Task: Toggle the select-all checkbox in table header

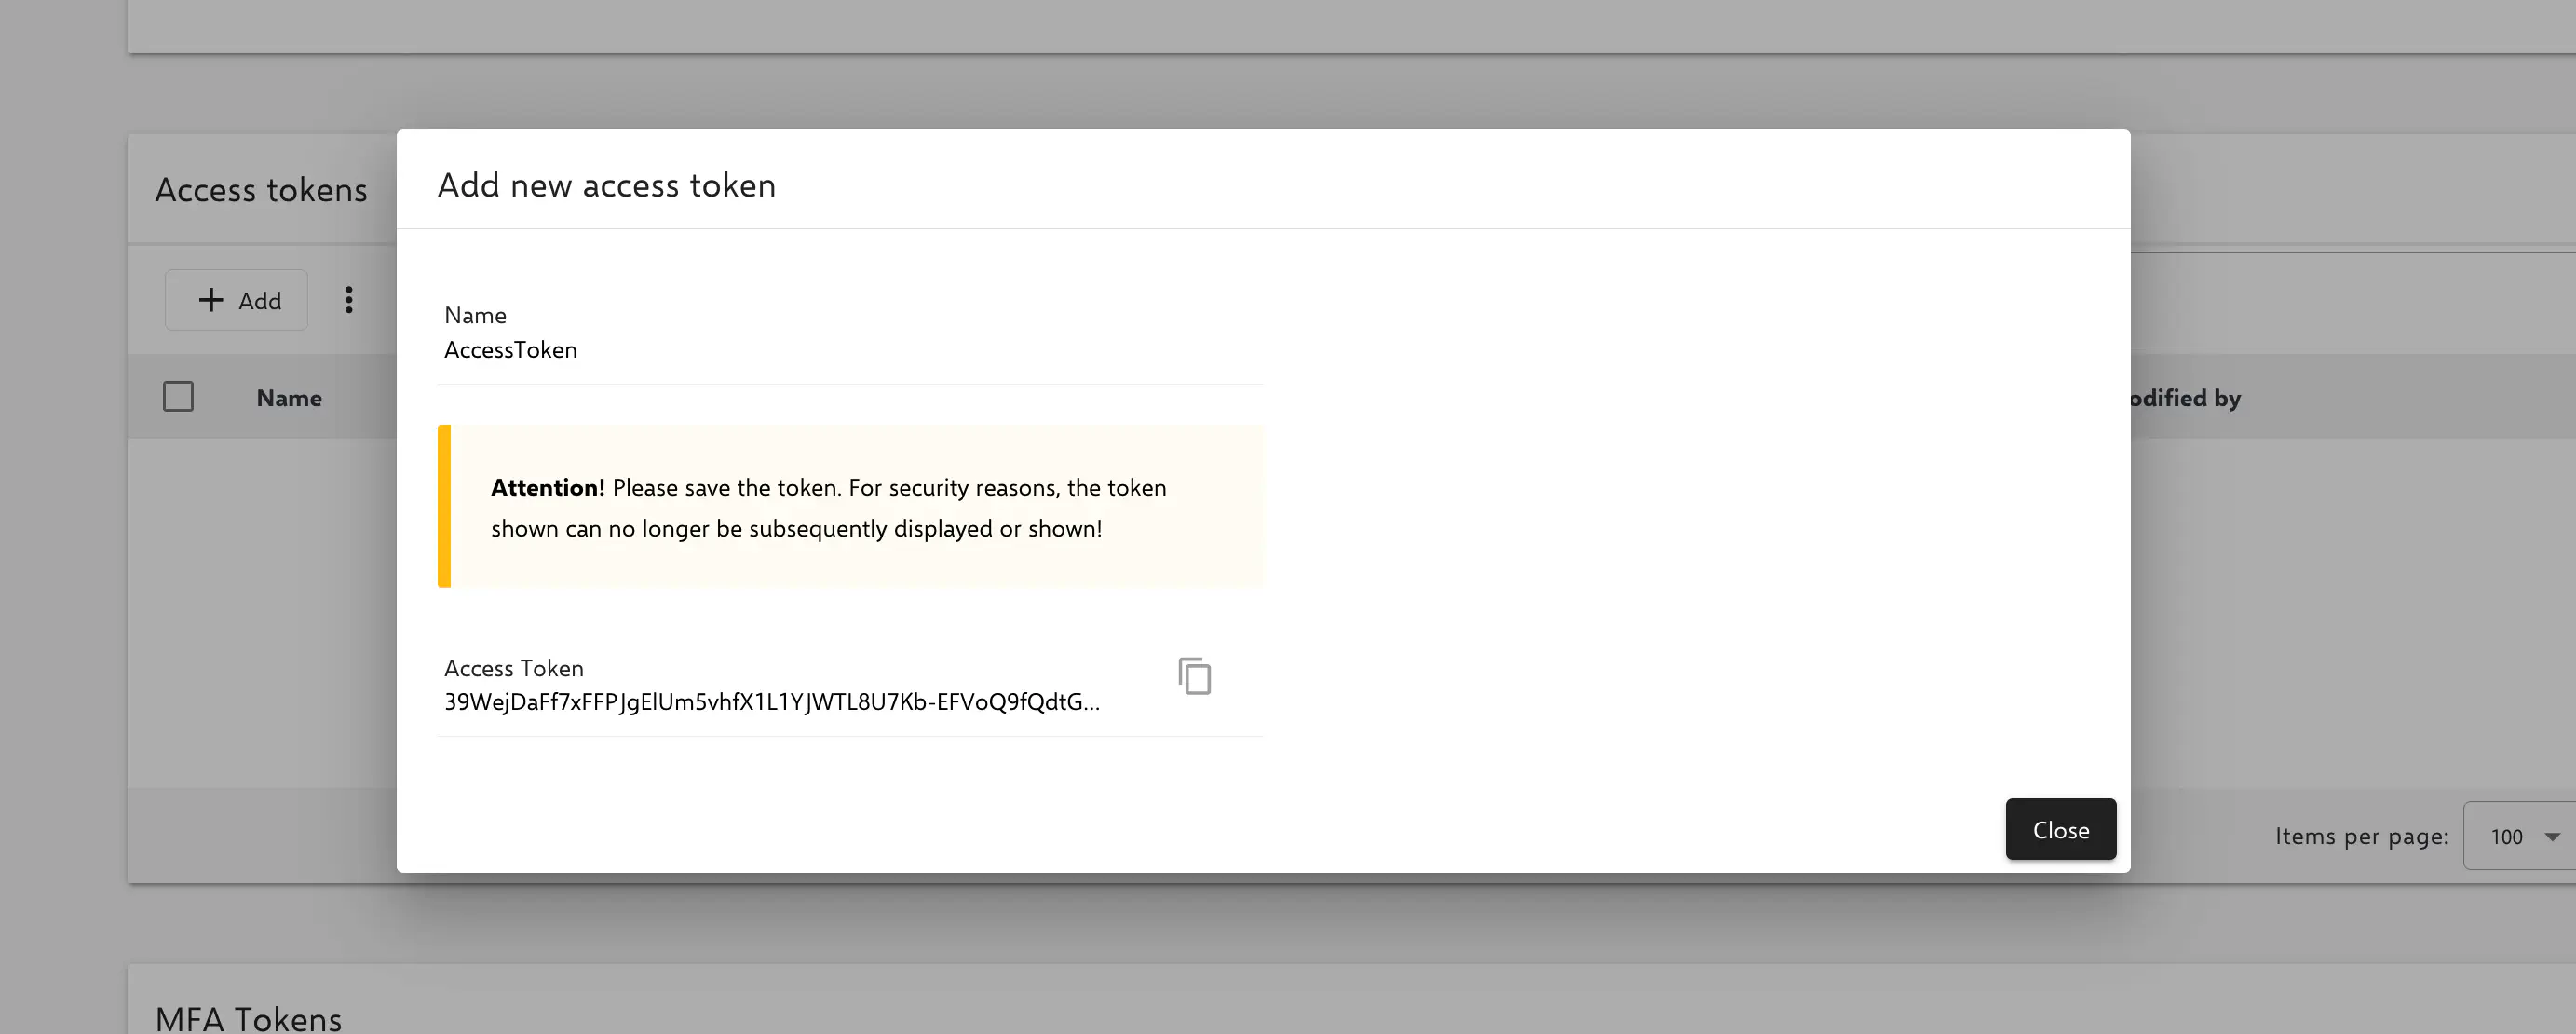Action: click(178, 397)
